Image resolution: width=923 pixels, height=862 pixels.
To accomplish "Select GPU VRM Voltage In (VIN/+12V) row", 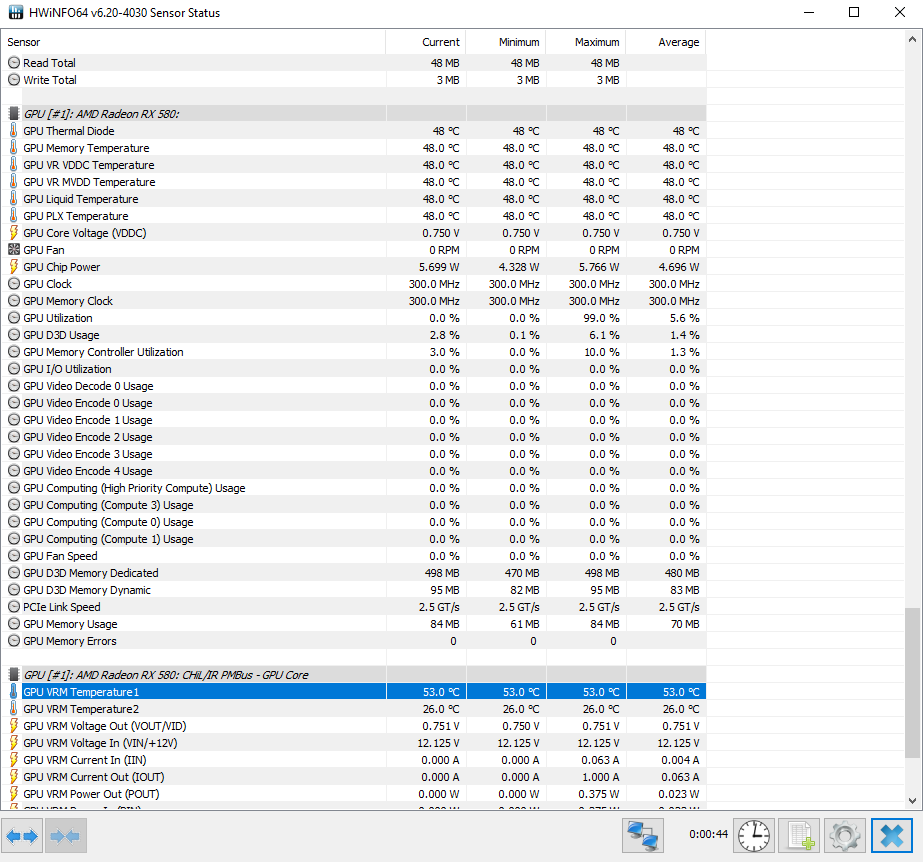I will (x=353, y=743).
